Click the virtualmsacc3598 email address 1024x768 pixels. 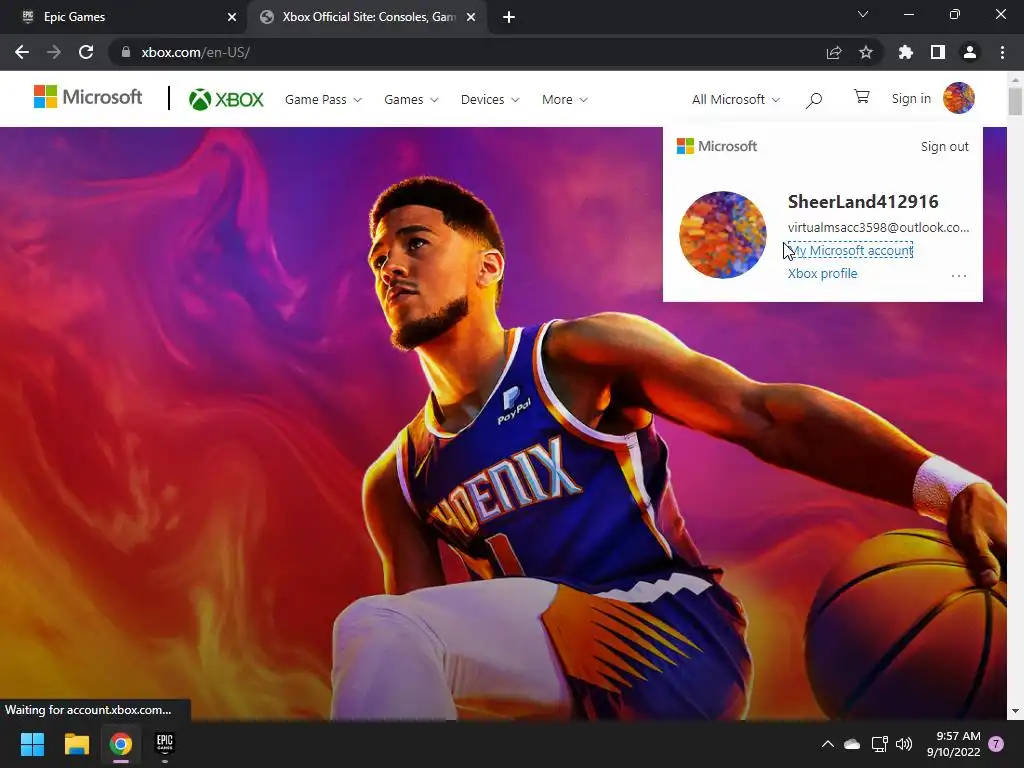coord(878,227)
